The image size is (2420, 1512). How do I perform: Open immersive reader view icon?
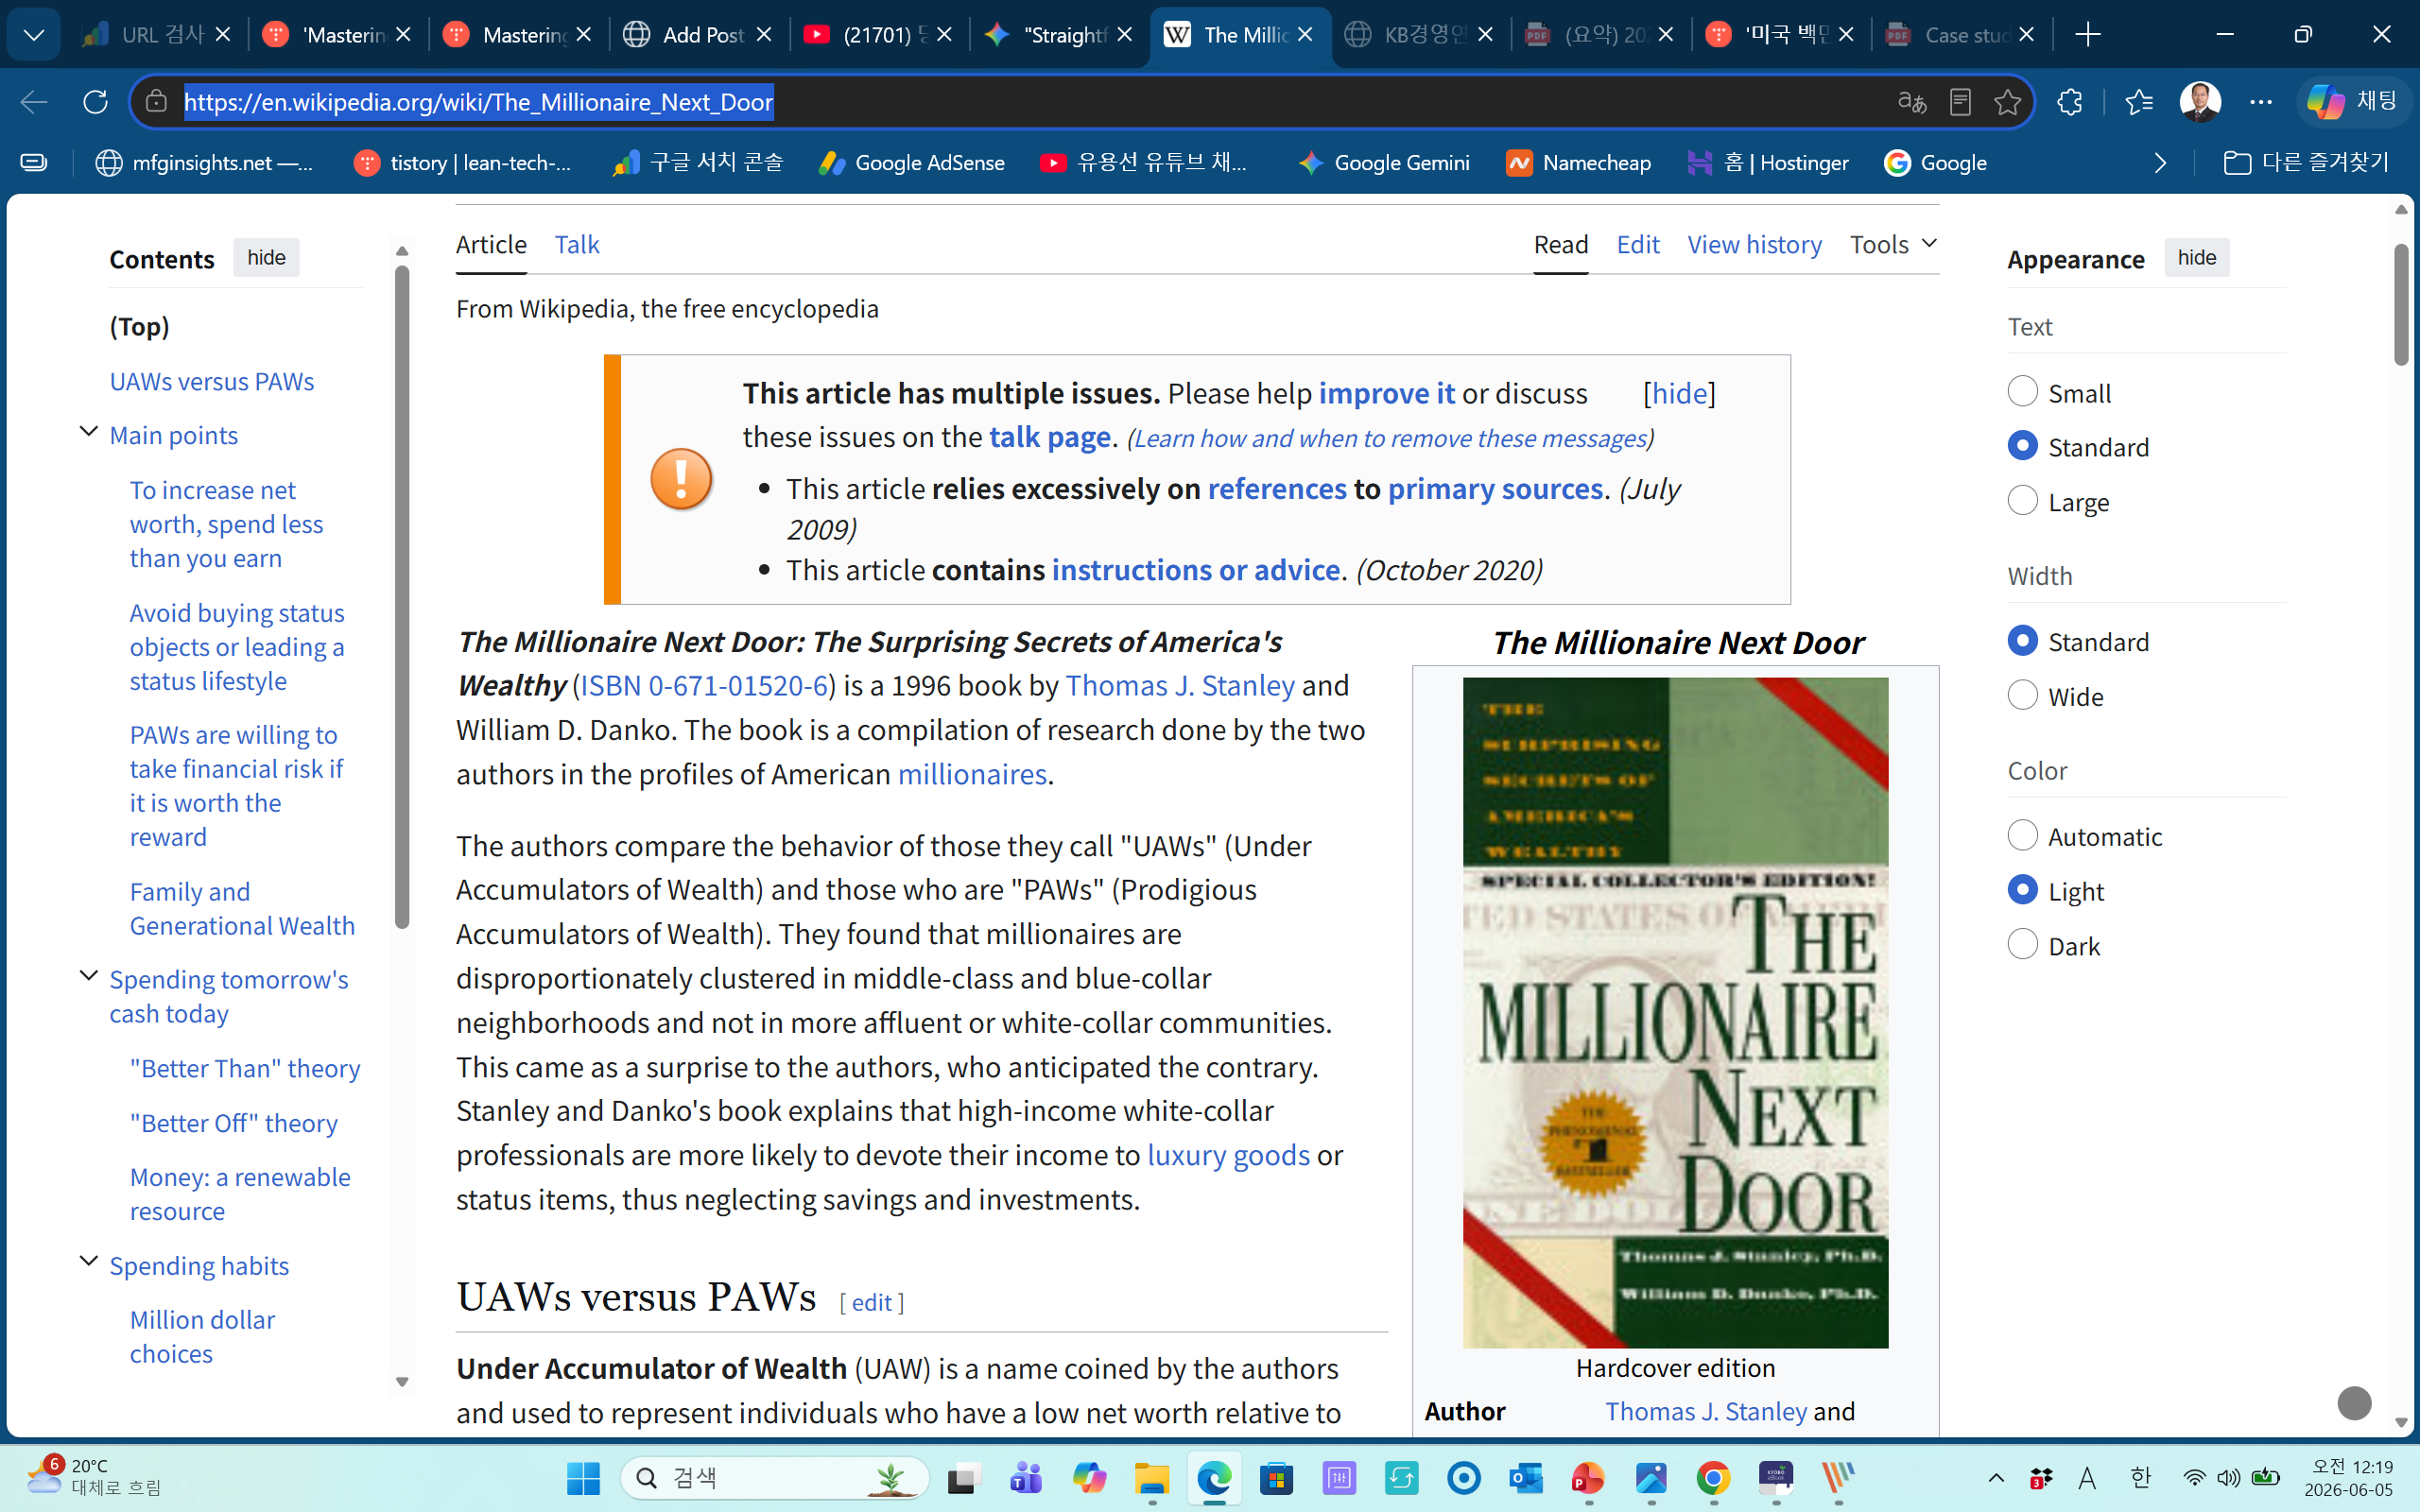1960,102
